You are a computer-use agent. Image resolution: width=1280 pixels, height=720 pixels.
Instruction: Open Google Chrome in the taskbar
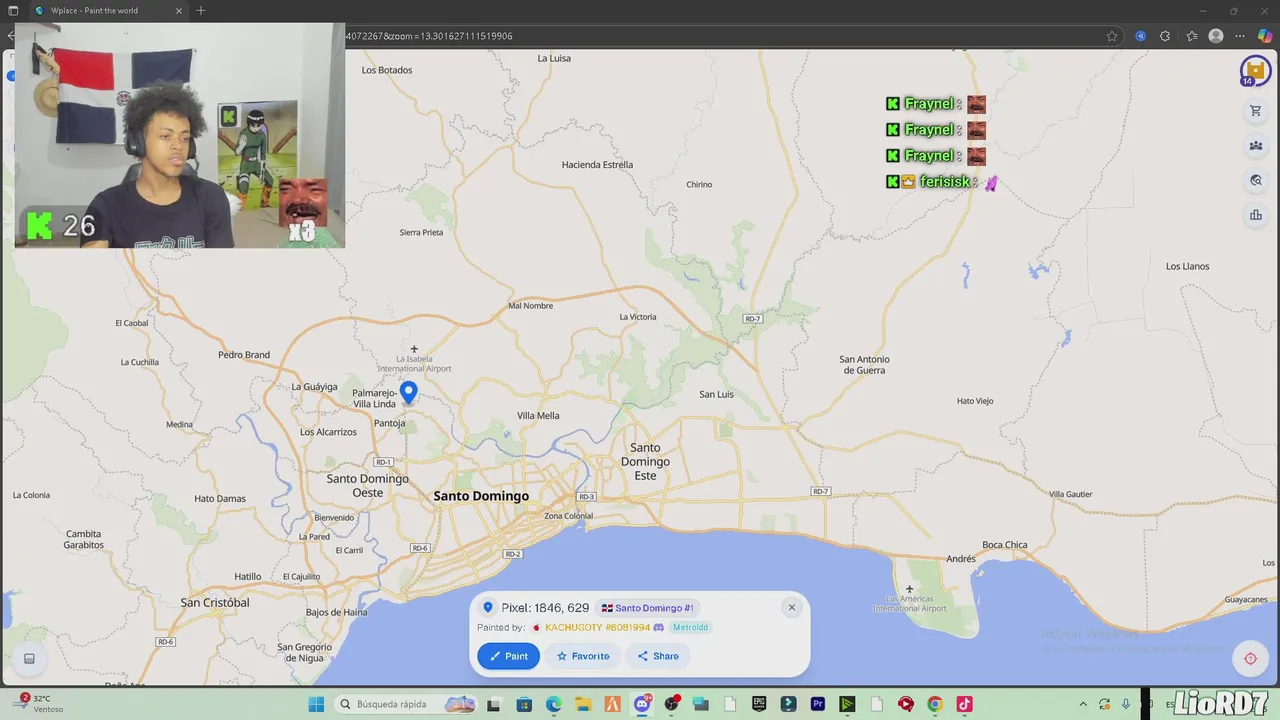[x=935, y=704]
